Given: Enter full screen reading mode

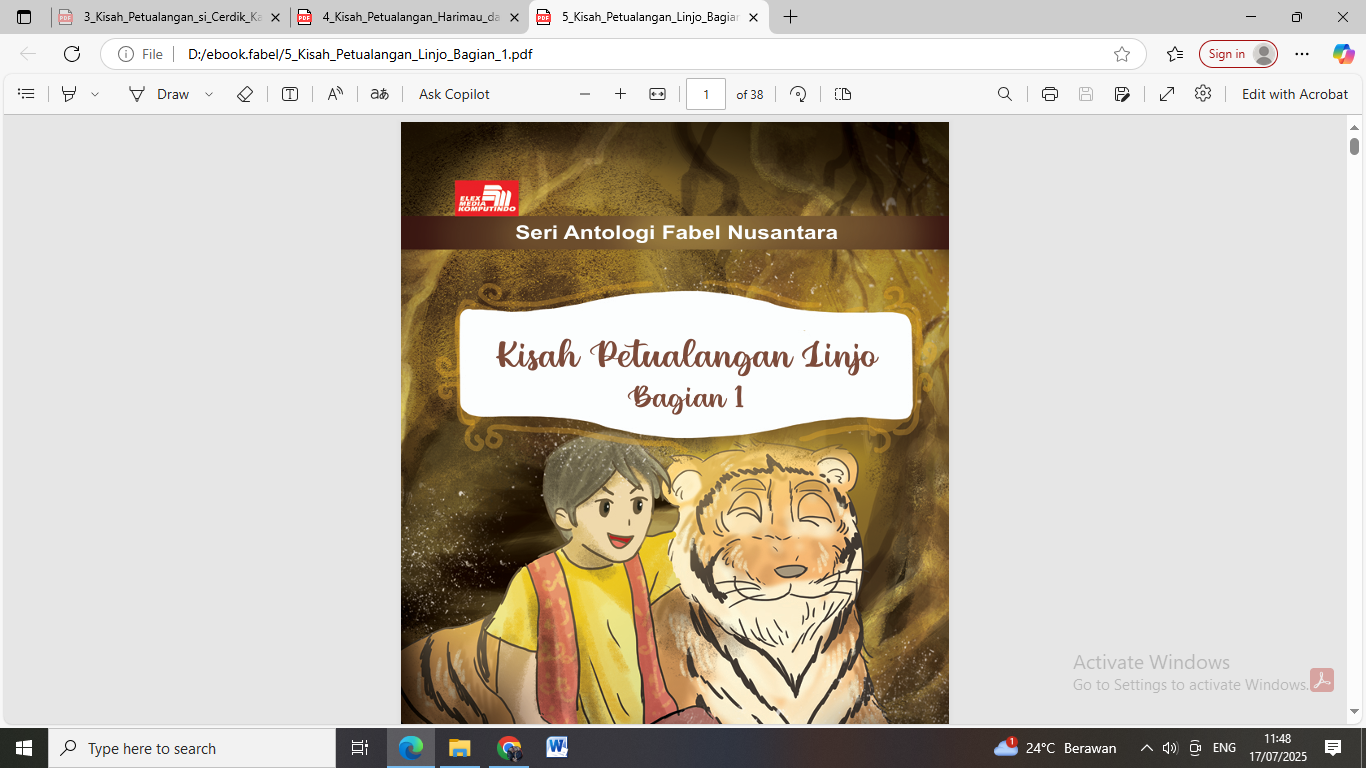Looking at the screenshot, I should [1166, 93].
